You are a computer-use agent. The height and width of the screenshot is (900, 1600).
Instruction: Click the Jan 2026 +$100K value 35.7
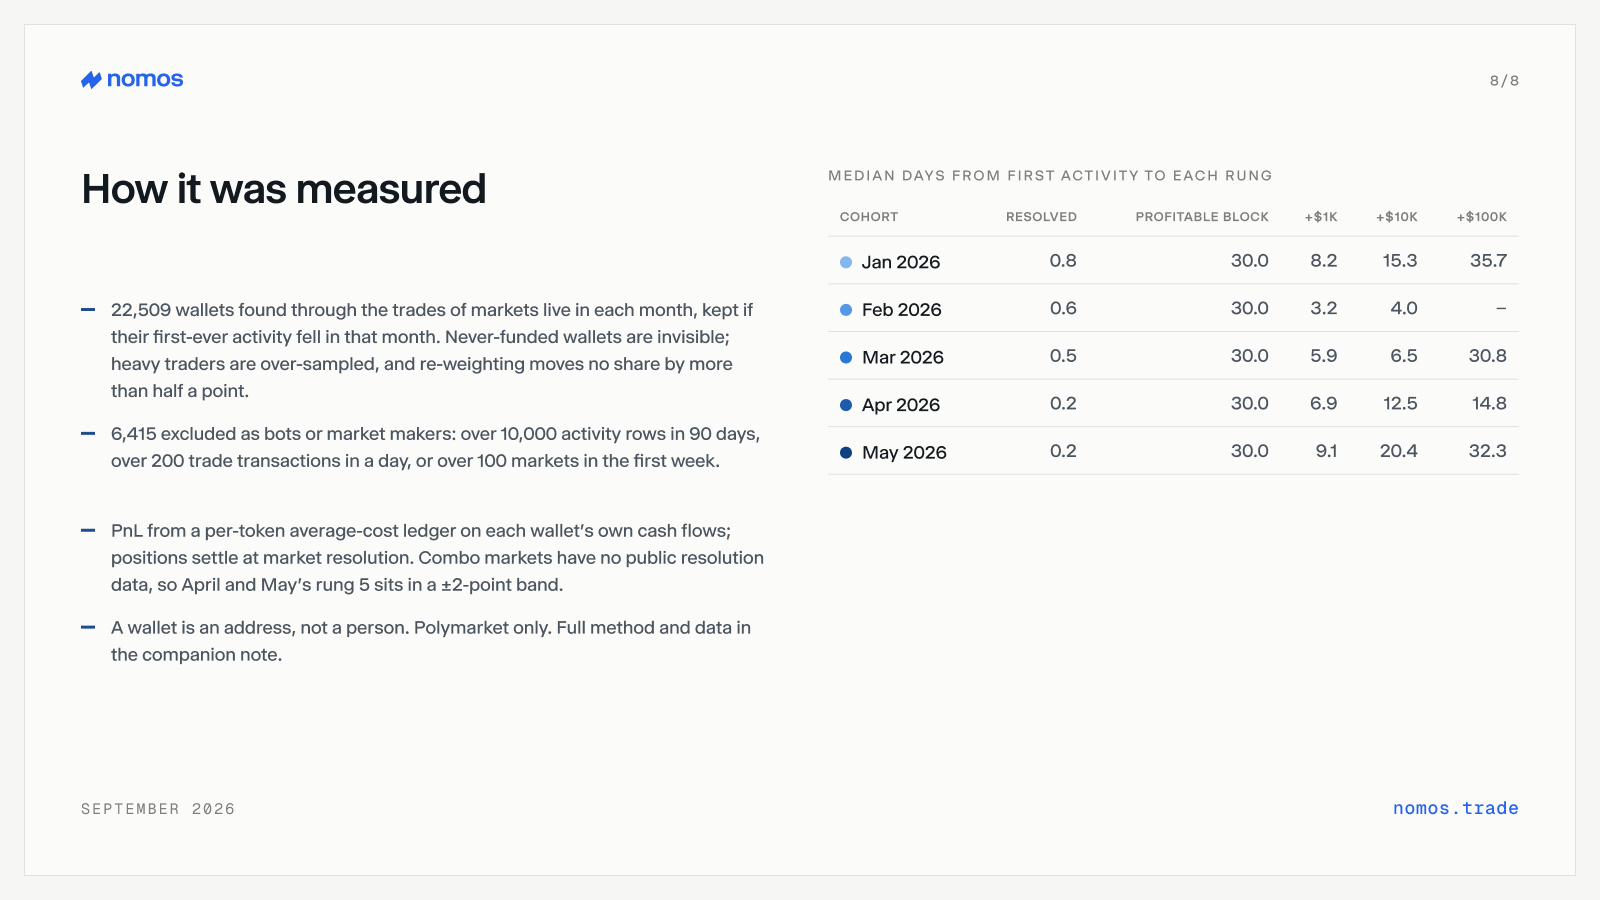[1488, 261]
